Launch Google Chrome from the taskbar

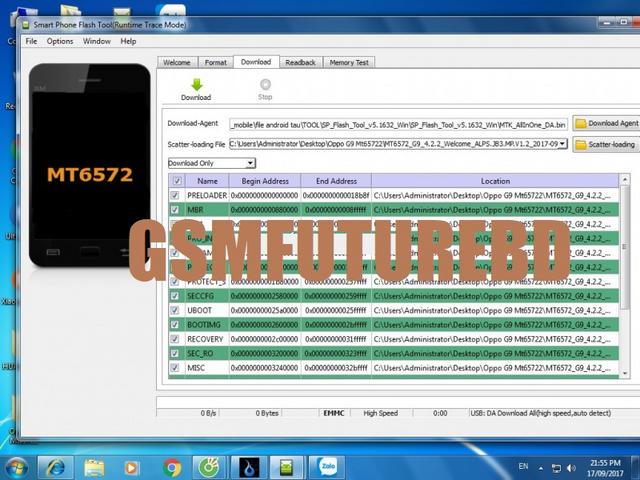[172, 467]
